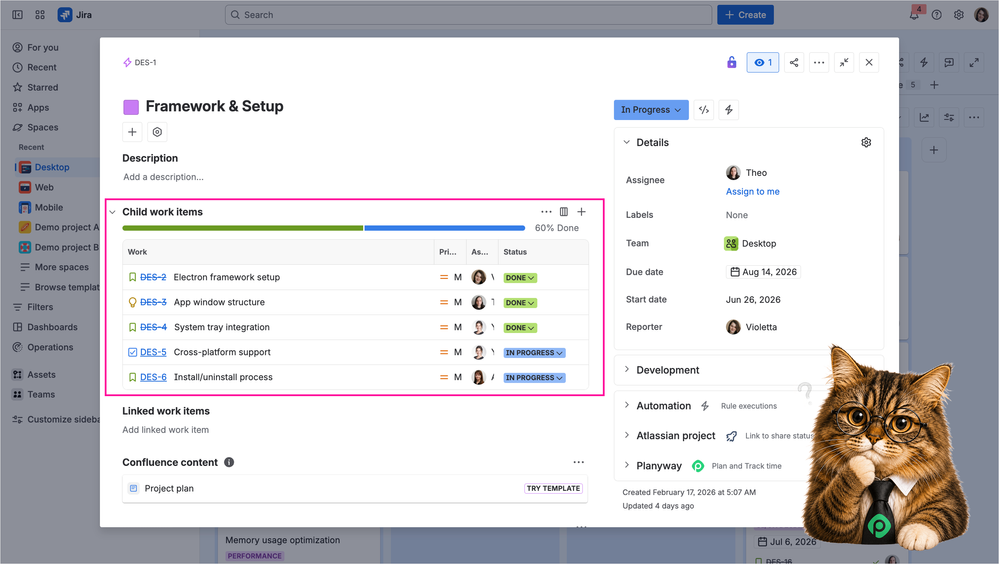The width and height of the screenshot is (999, 564).
Task: Click the notifications bell icon
Action: [914, 15]
